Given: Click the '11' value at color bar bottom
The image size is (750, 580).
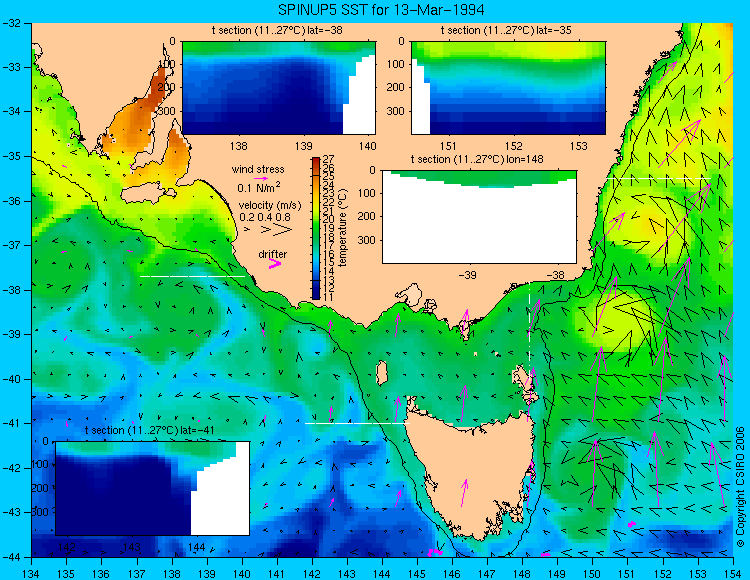Looking at the screenshot, I should coord(328,296).
